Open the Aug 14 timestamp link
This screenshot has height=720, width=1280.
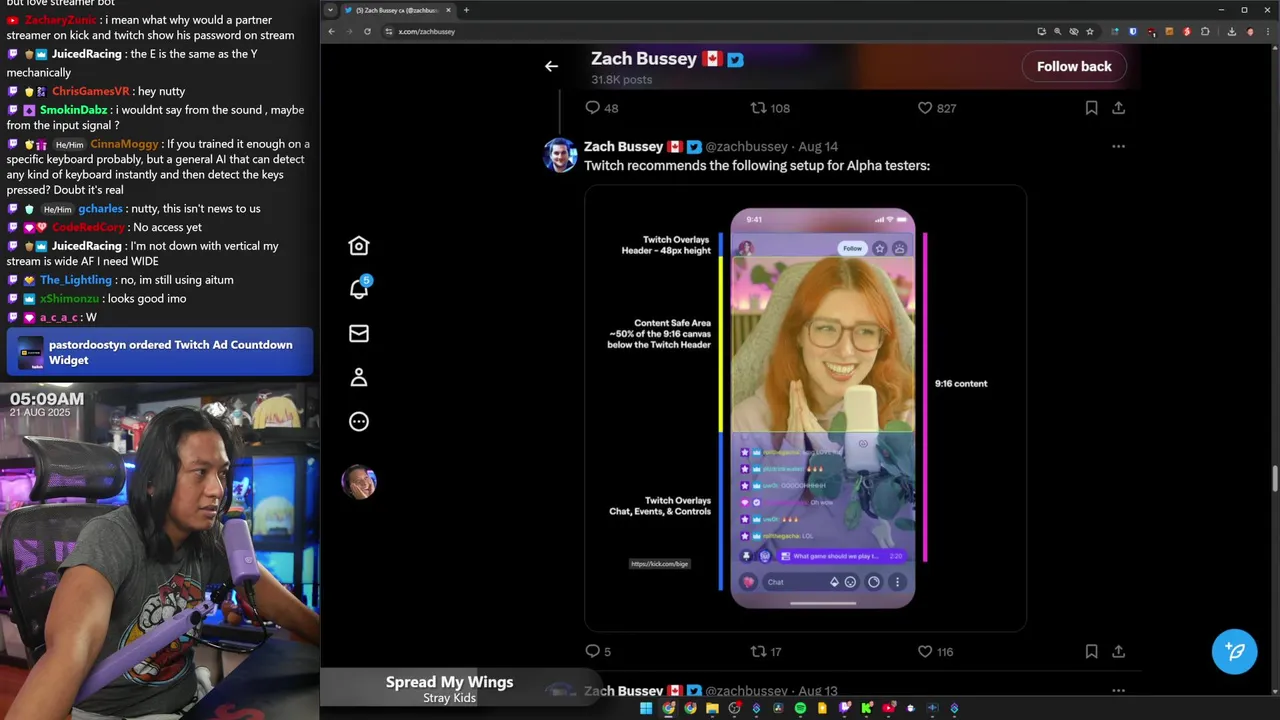[818, 146]
